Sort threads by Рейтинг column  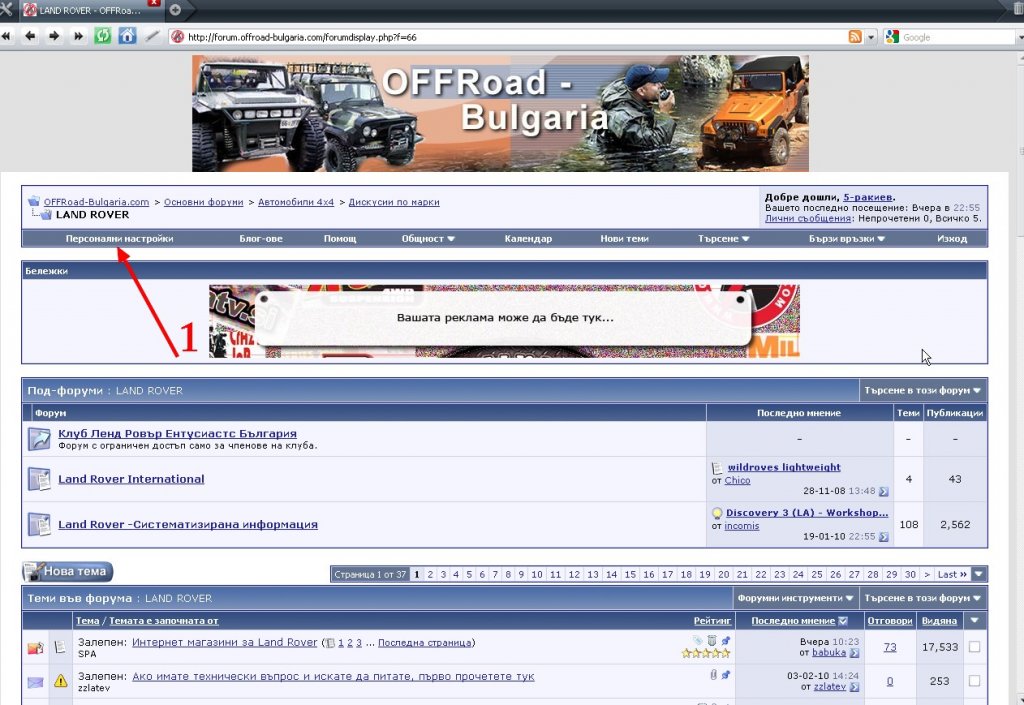tap(712, 621)
